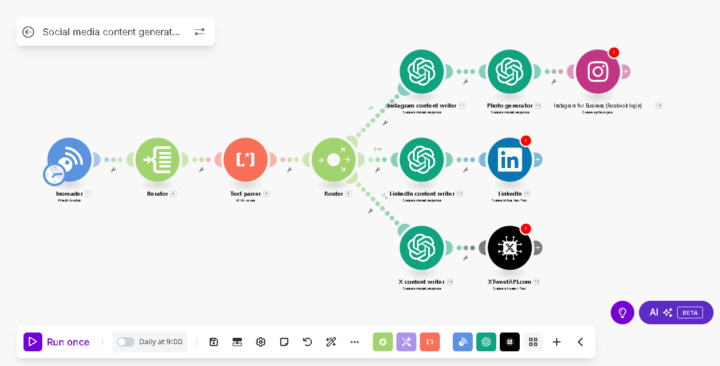720x366 pixels.
Task: Go back using the arrow beside scenario title
Action: pyautogui.click(x=28, y=32)
